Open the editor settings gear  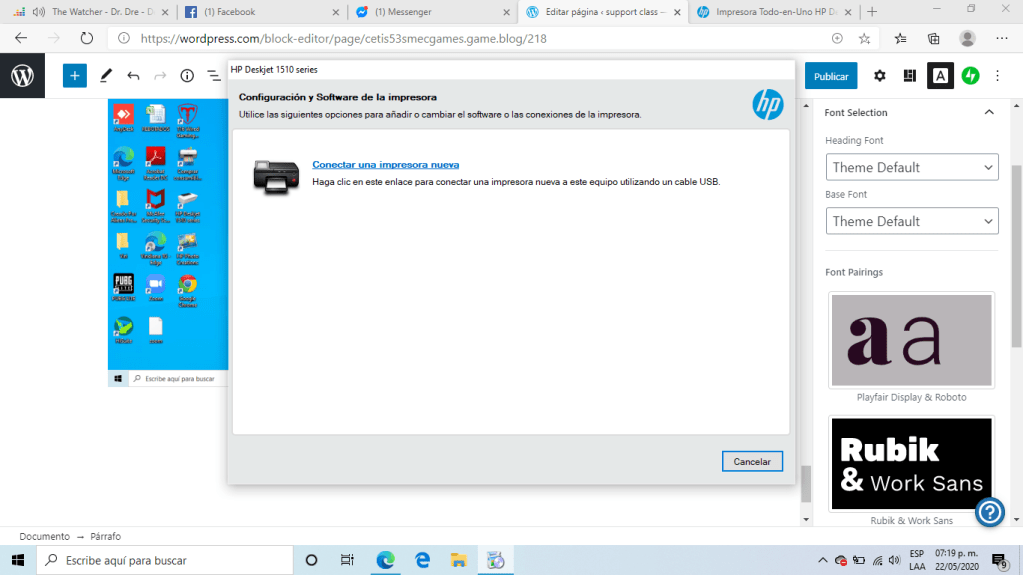880,76
